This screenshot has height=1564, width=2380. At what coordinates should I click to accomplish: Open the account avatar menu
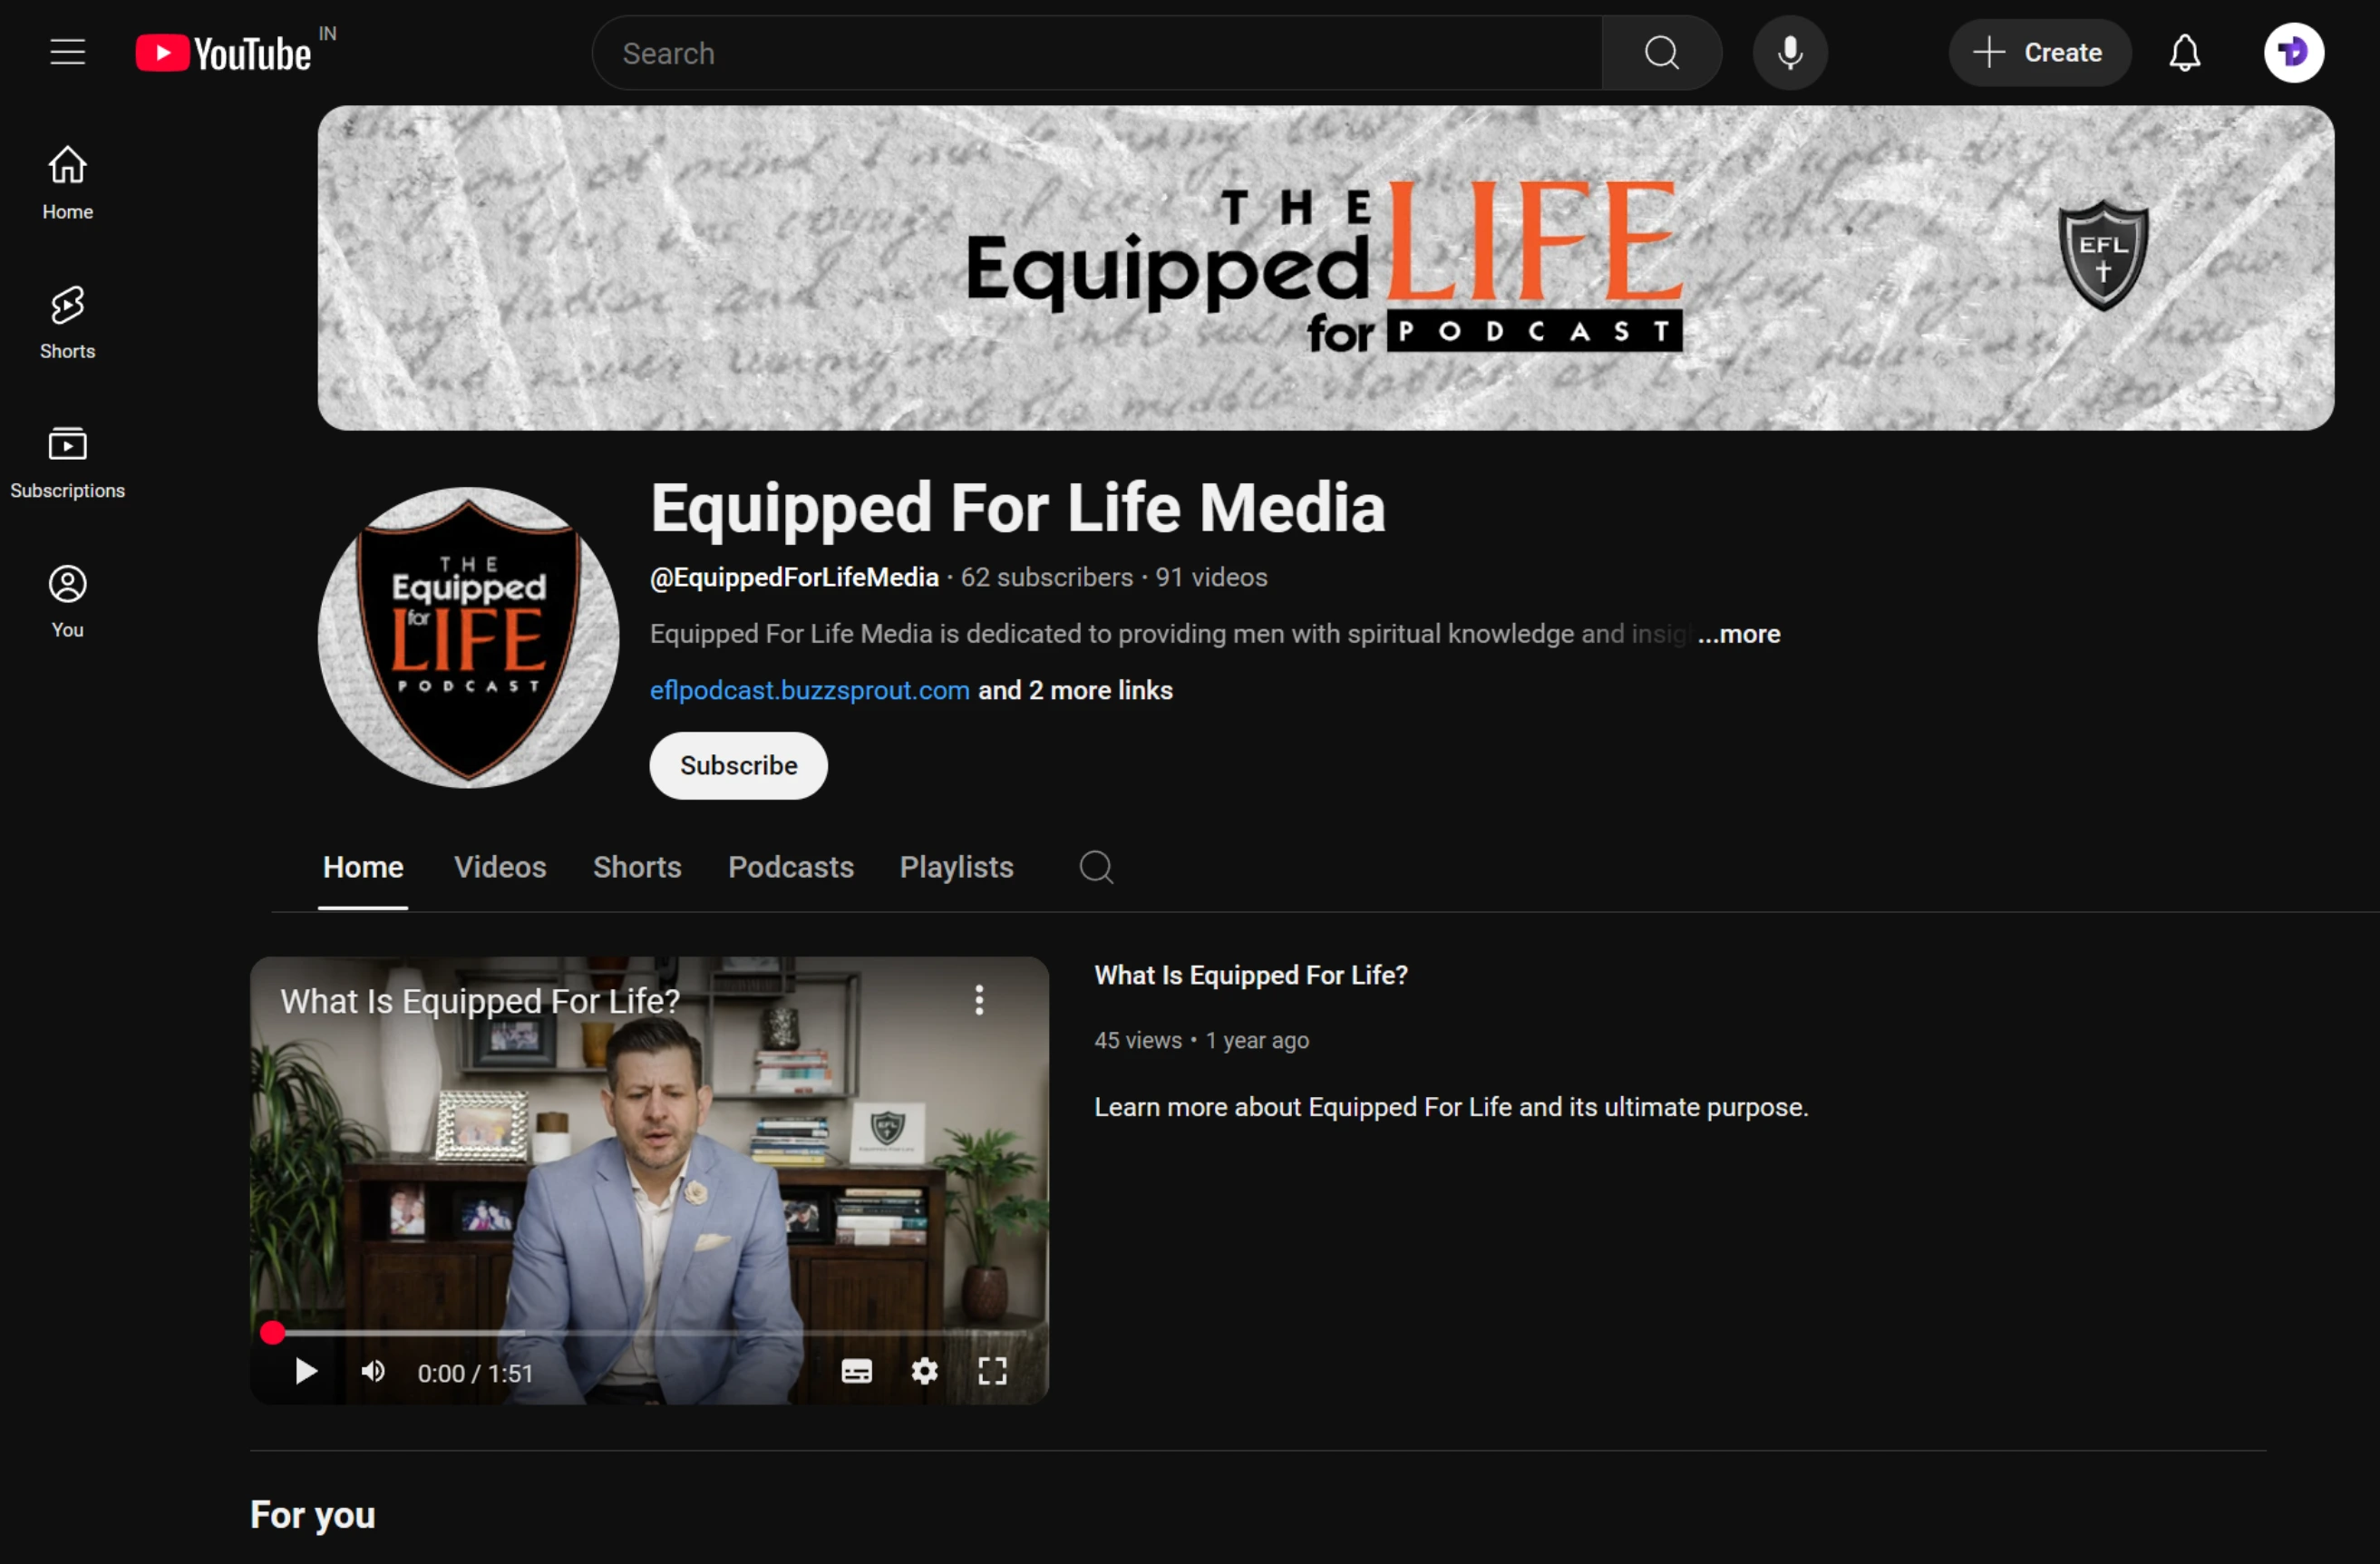coord(2293,53)
